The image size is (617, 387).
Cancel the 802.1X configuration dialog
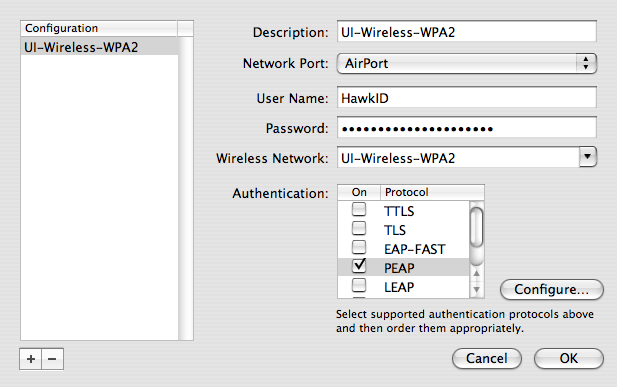pyautogui.click(x=487, y=359)
